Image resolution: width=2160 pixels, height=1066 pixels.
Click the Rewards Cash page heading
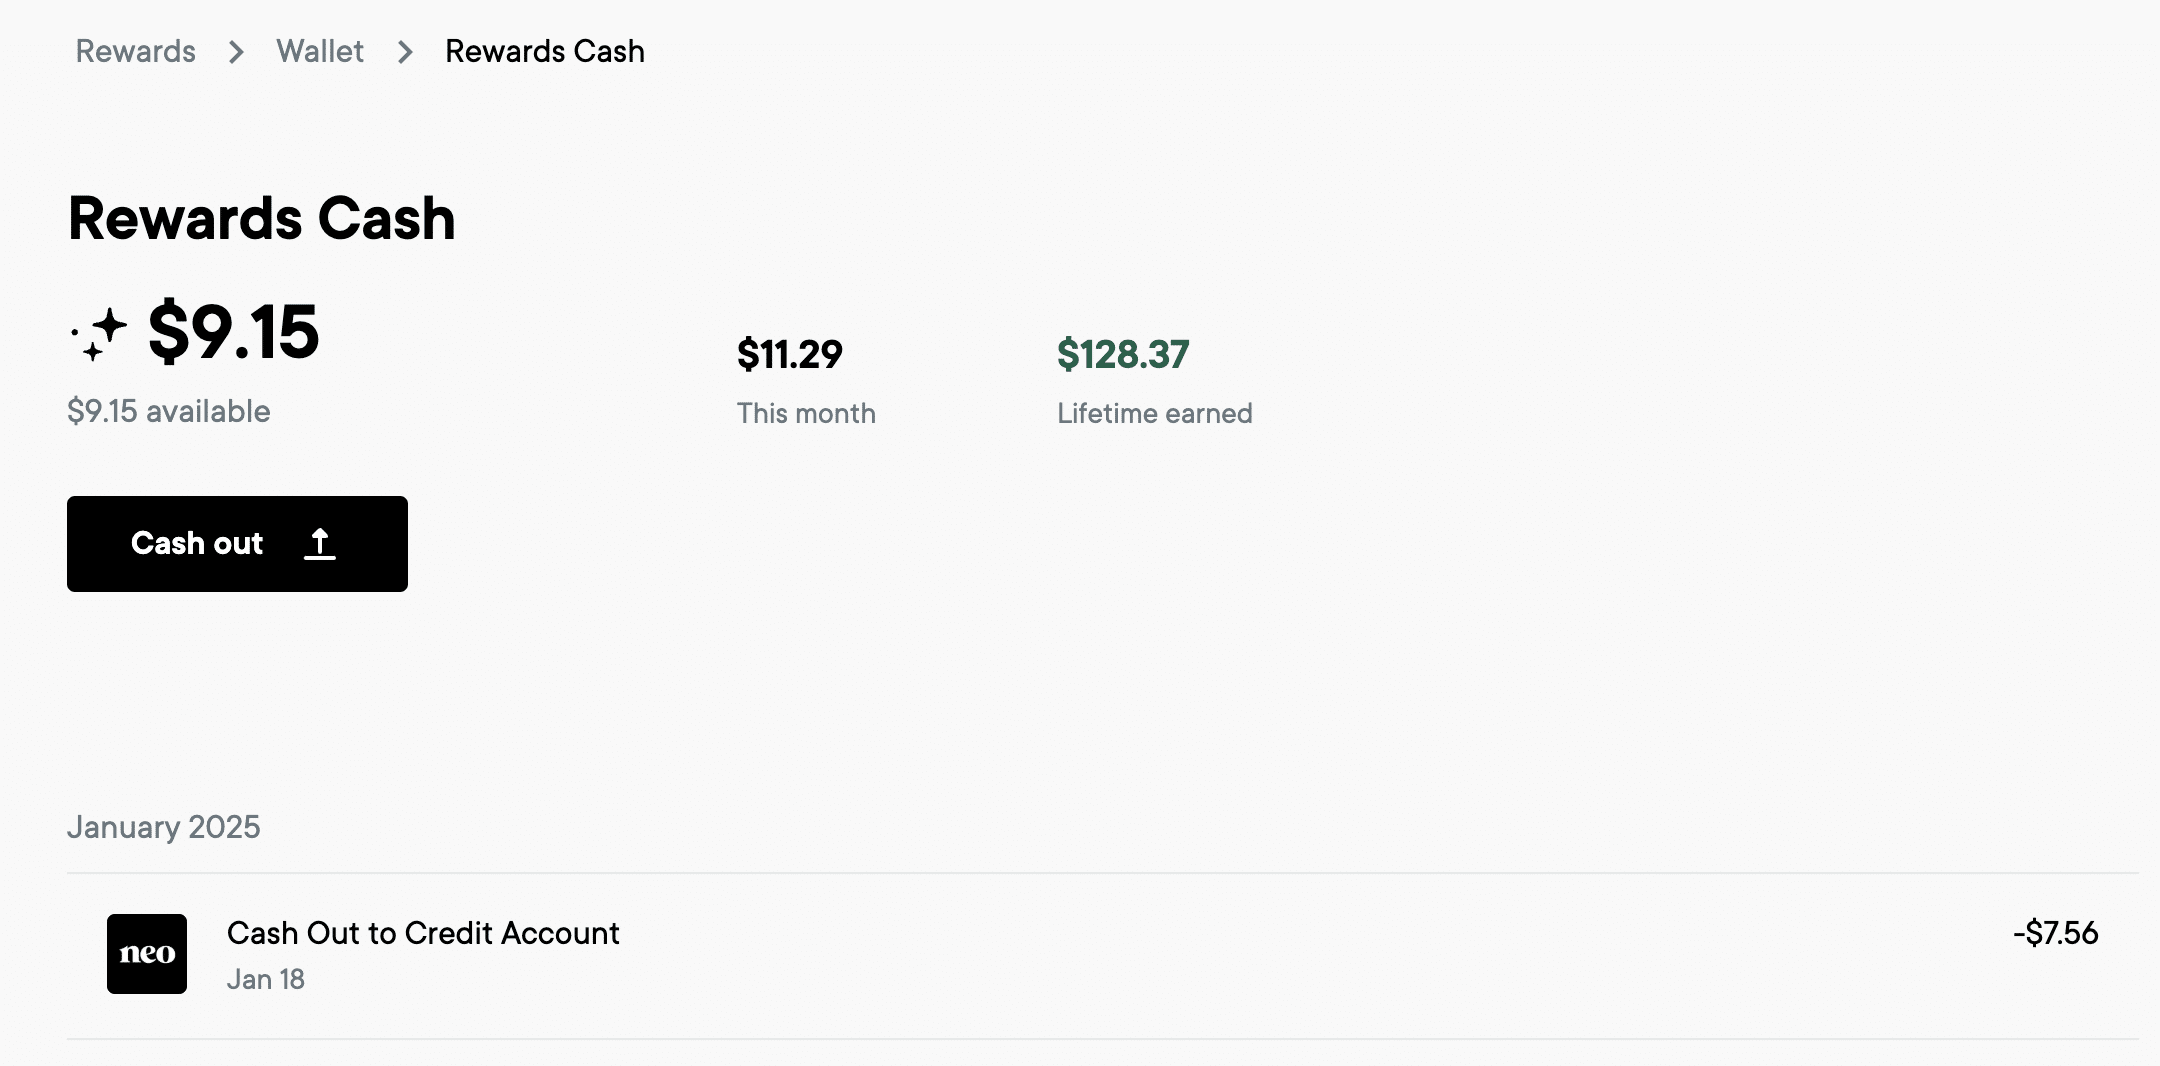click(262, 218)
